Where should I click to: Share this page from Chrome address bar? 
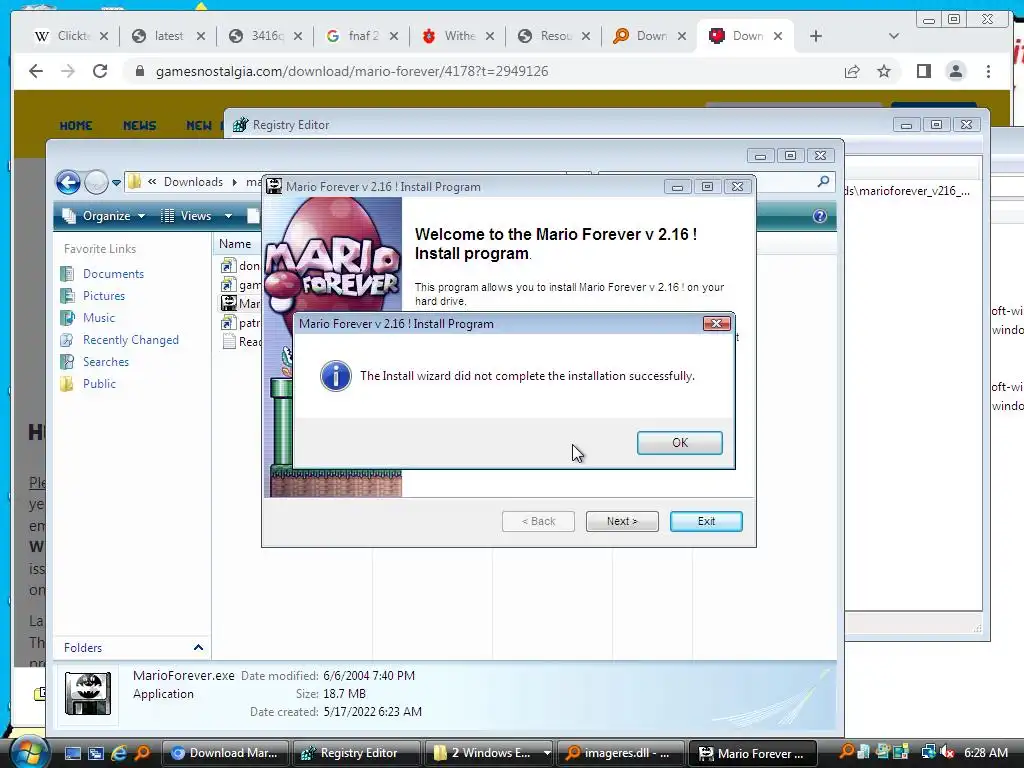(x=852, y=71)
